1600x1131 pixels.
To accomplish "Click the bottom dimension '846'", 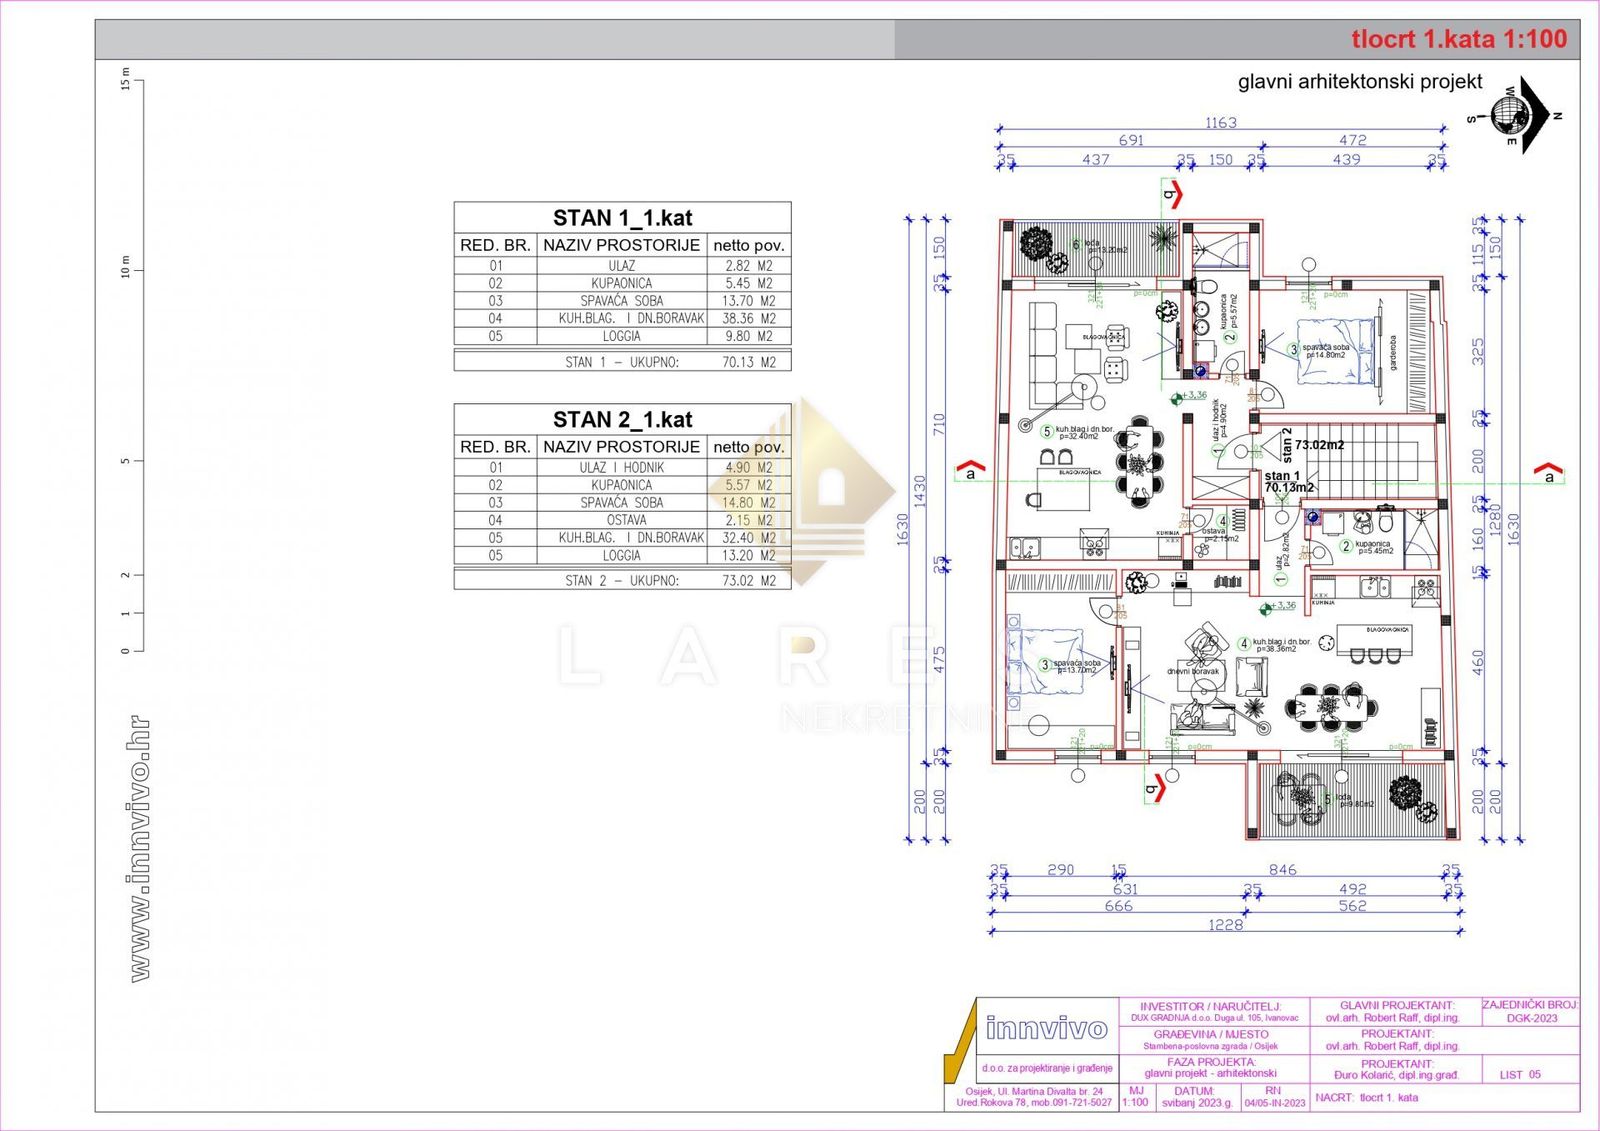I will [1283, 870].
